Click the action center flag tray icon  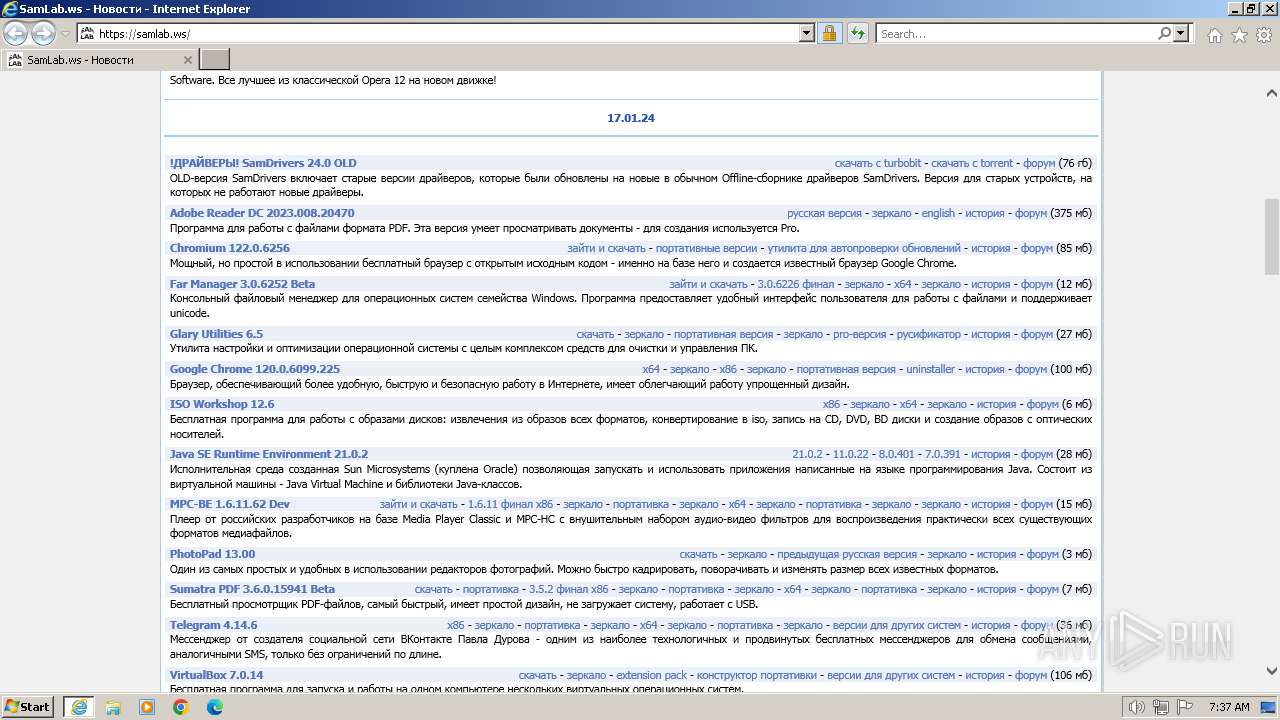pos(1185,707)
